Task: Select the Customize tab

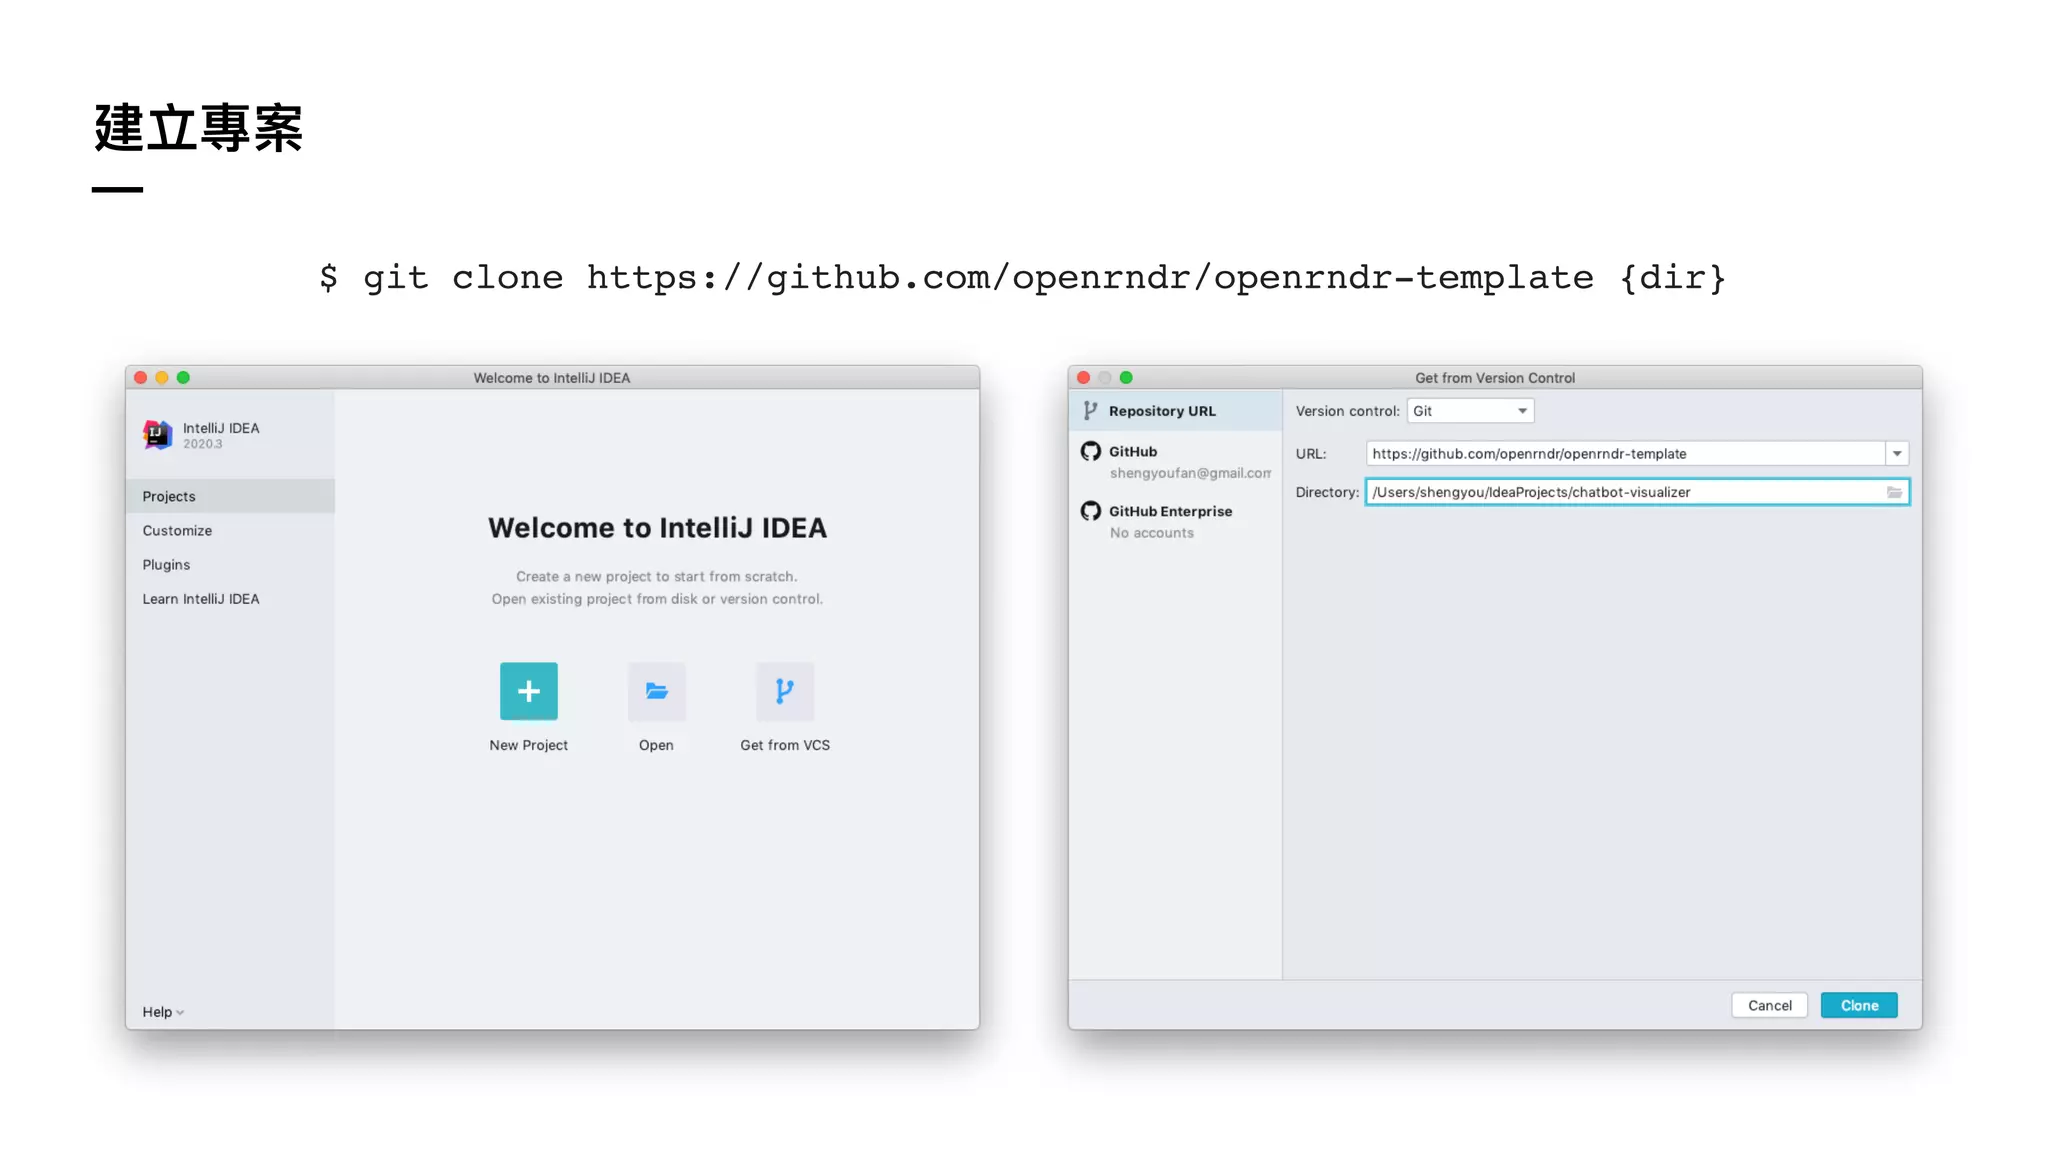Action: click(230, 530)
